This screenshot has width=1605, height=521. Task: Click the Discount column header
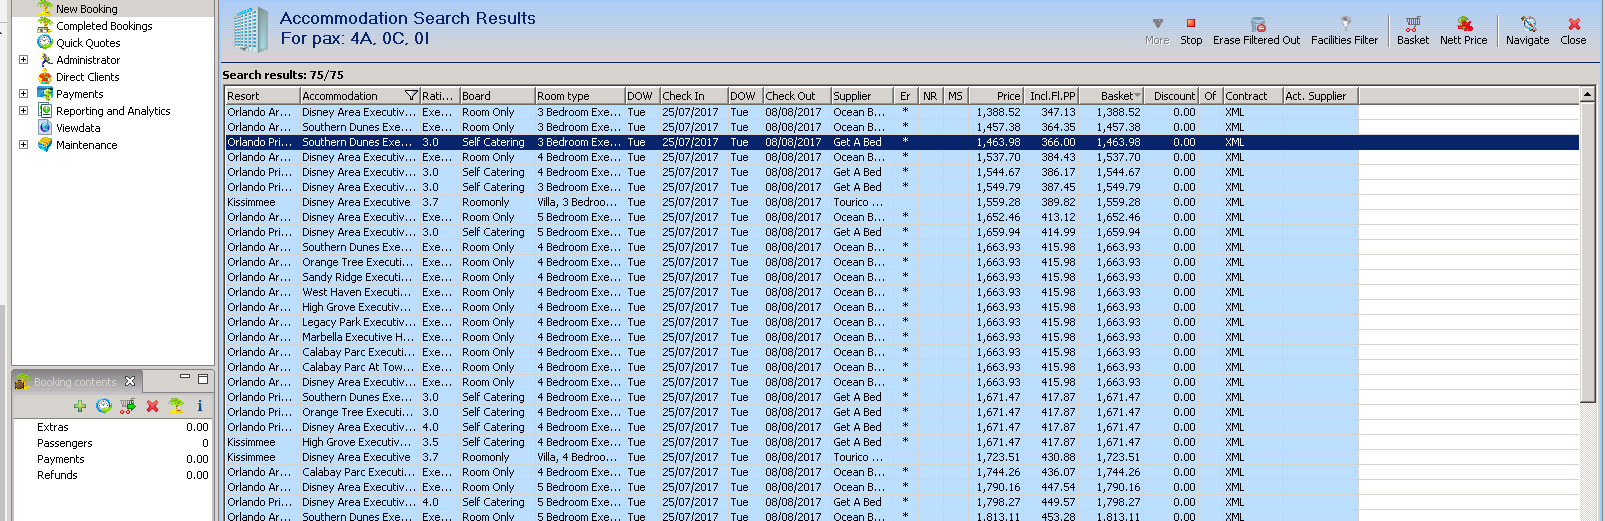point(1172,96)
